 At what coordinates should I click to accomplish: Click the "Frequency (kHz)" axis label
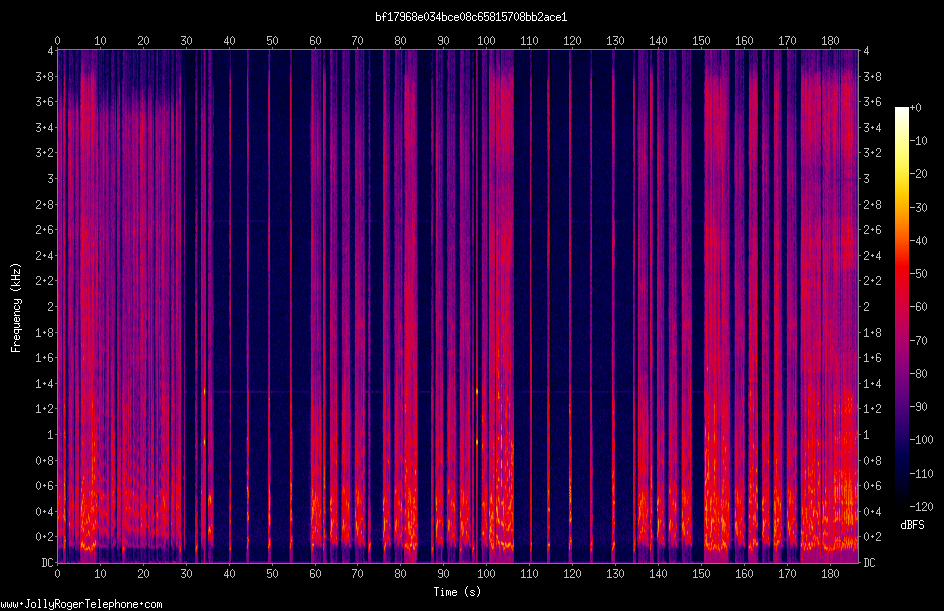tap(16, 308)
